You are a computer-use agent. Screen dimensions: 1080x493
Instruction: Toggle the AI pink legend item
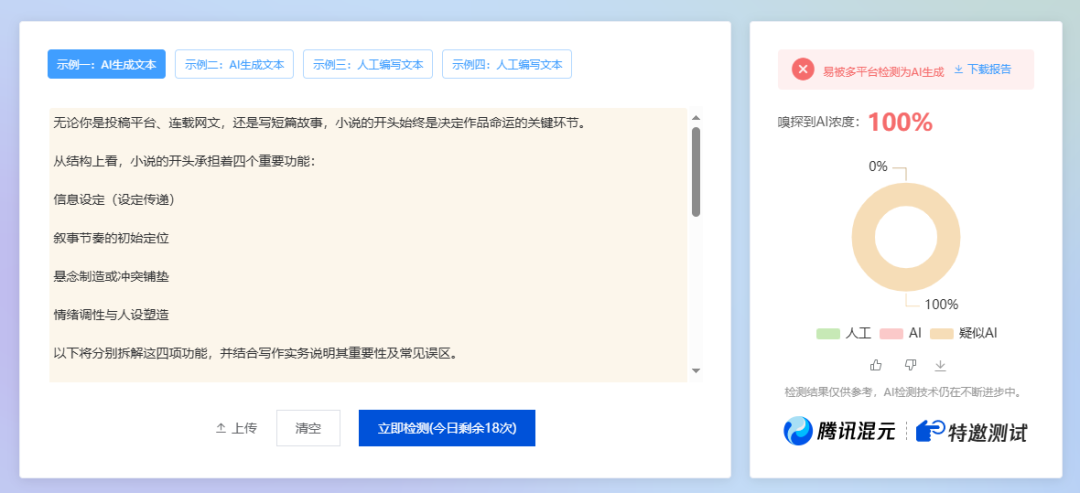point(902,333)
